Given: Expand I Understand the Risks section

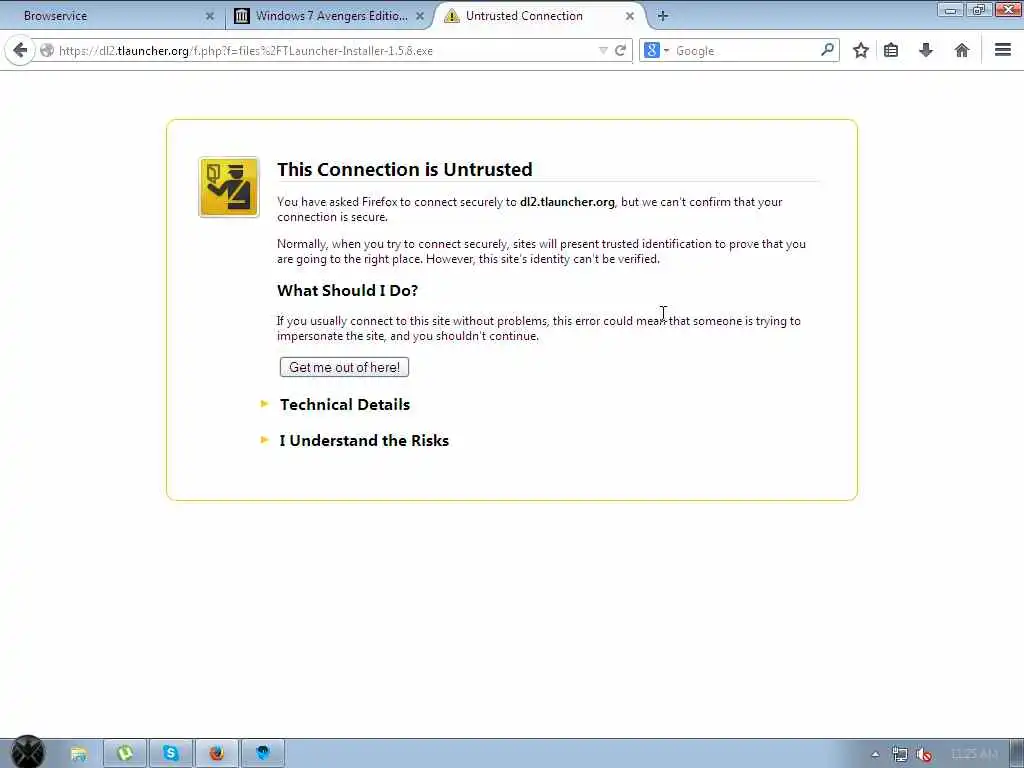Looking at the screenshot, I should pos(364,440).
